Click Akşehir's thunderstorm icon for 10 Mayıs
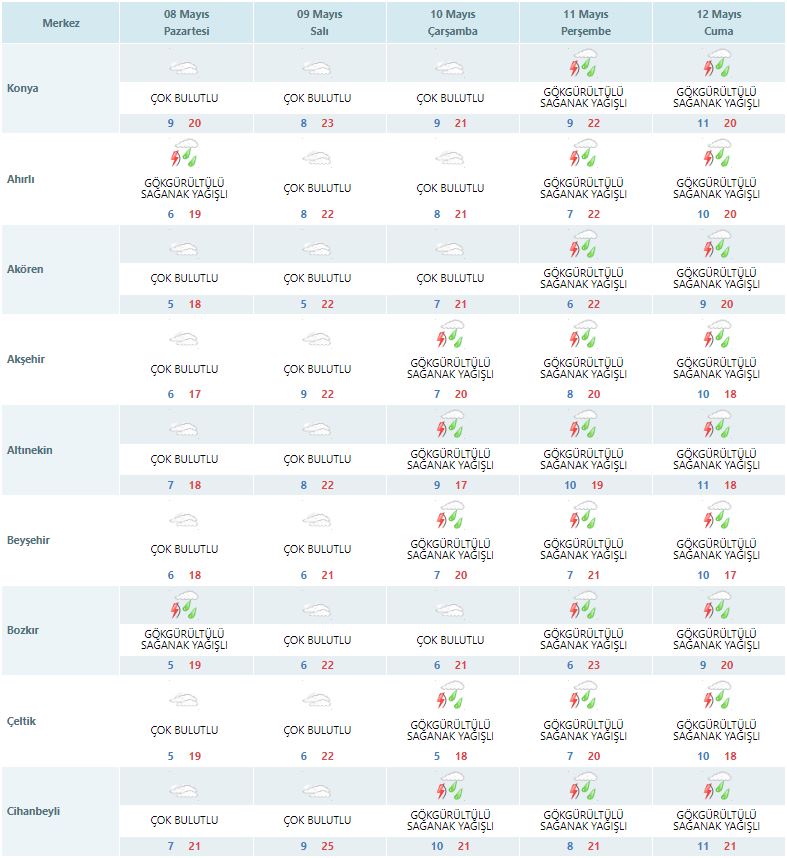Viewport: 787px width, 858px height. click(x=451, y=337)
